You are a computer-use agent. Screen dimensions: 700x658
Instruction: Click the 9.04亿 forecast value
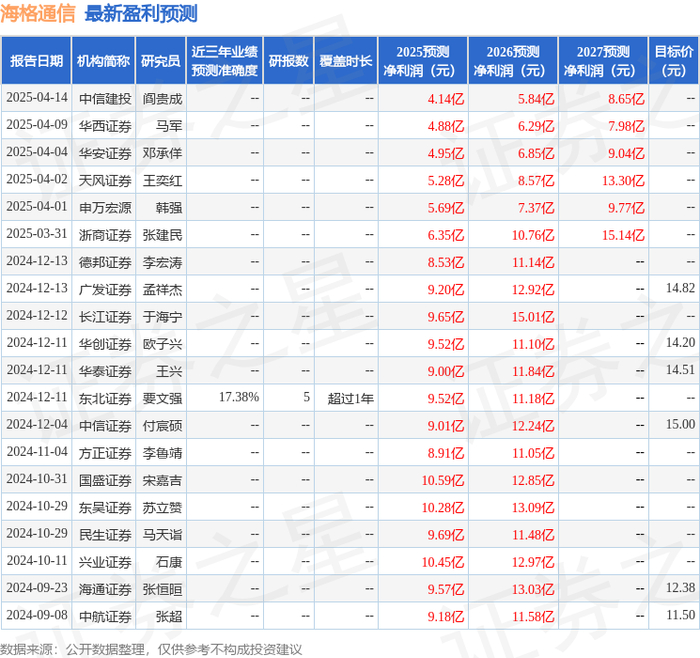pos(626,154)
